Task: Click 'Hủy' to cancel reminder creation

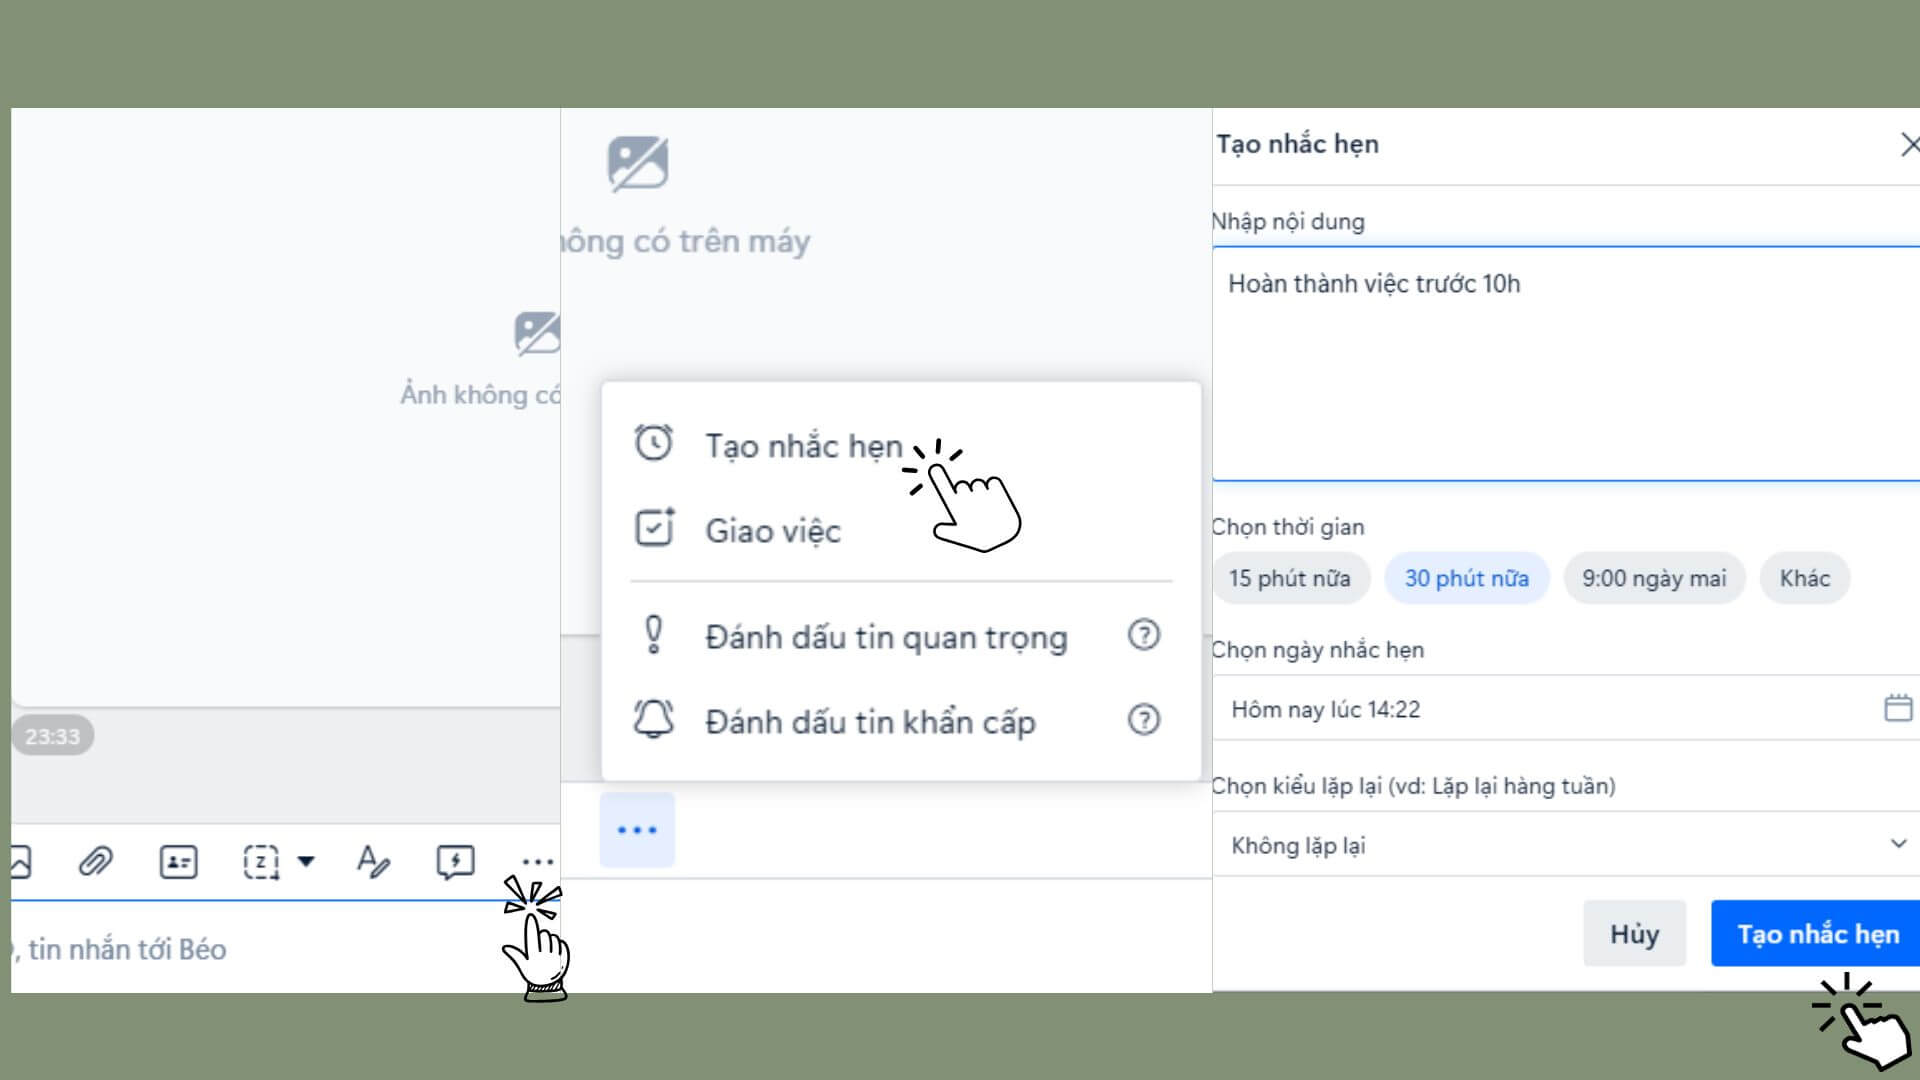Action: (1634, 934)
